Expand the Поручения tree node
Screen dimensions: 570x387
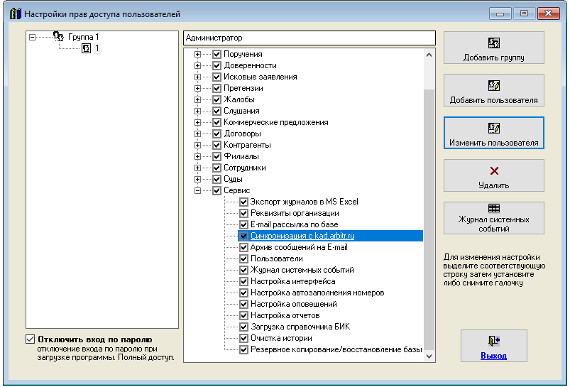coord(197,54)
